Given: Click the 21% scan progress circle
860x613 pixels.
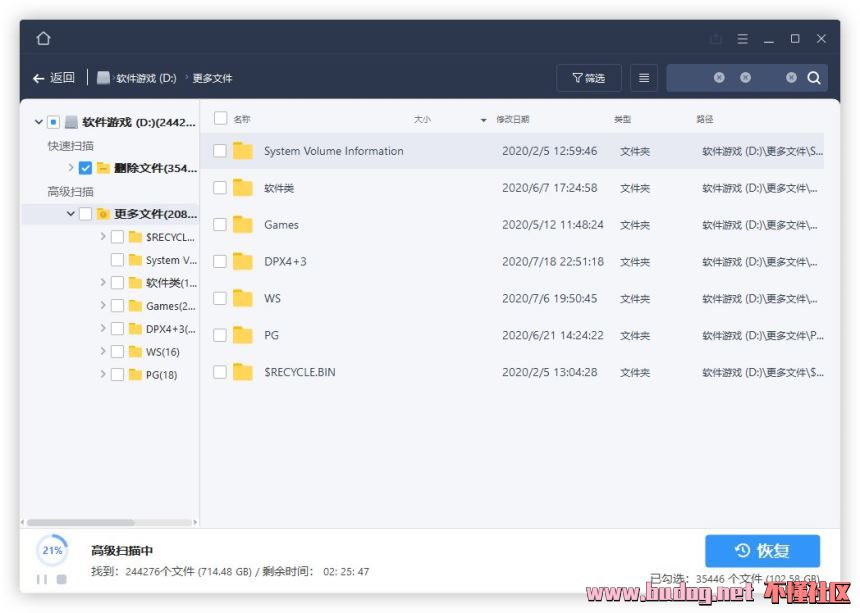Looking at the screenshot, I should tap(52, 550).
